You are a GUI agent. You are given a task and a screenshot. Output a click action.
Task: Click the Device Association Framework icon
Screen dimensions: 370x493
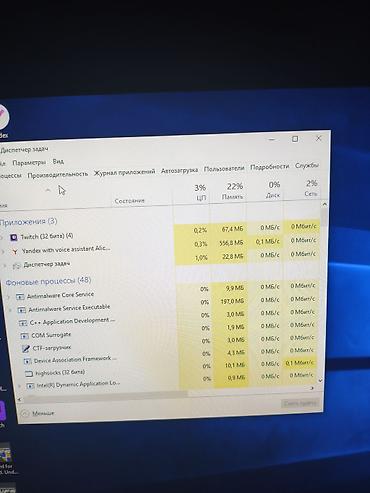pos(27,361)
